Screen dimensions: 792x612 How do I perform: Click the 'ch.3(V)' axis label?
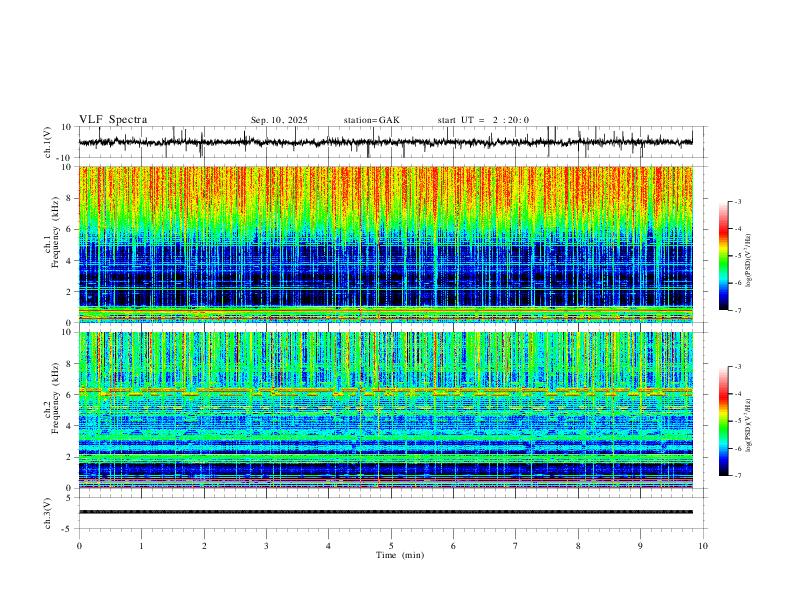click(x=48, y=513)
